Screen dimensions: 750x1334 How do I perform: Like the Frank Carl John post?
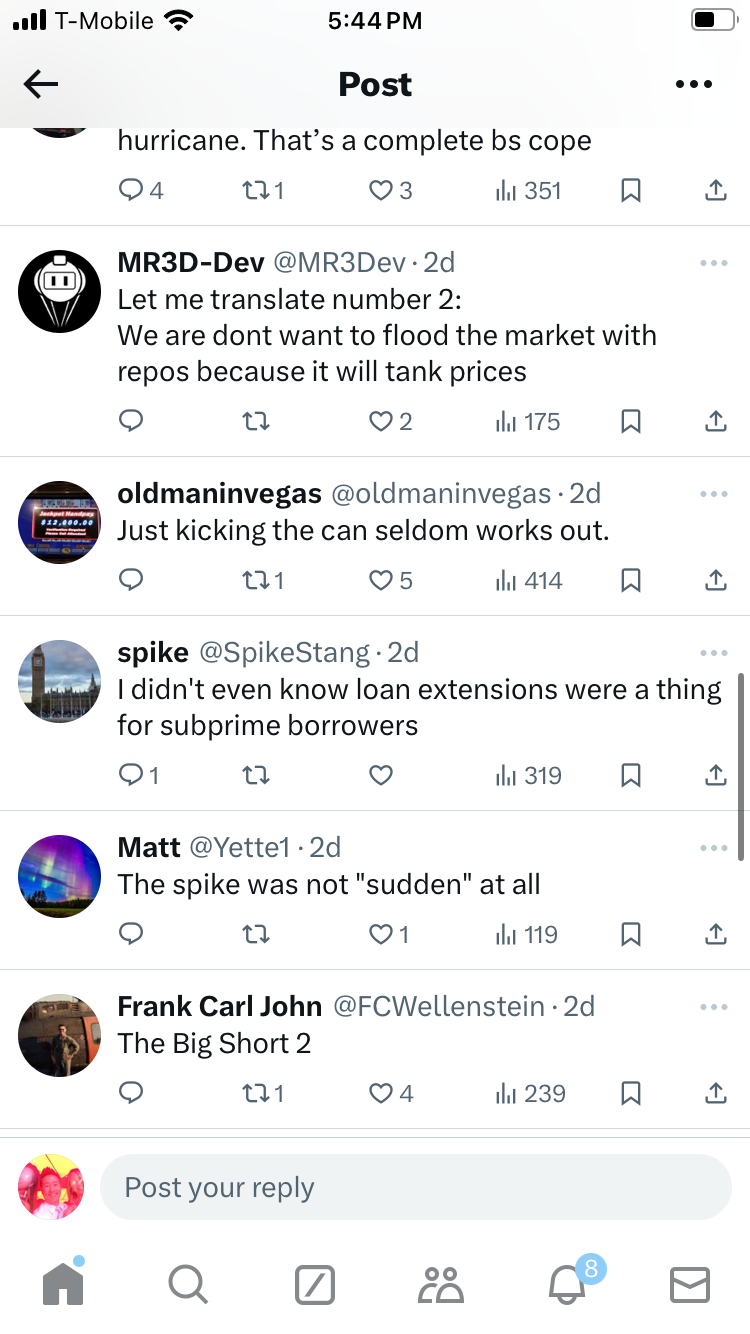coord(381,1094)
